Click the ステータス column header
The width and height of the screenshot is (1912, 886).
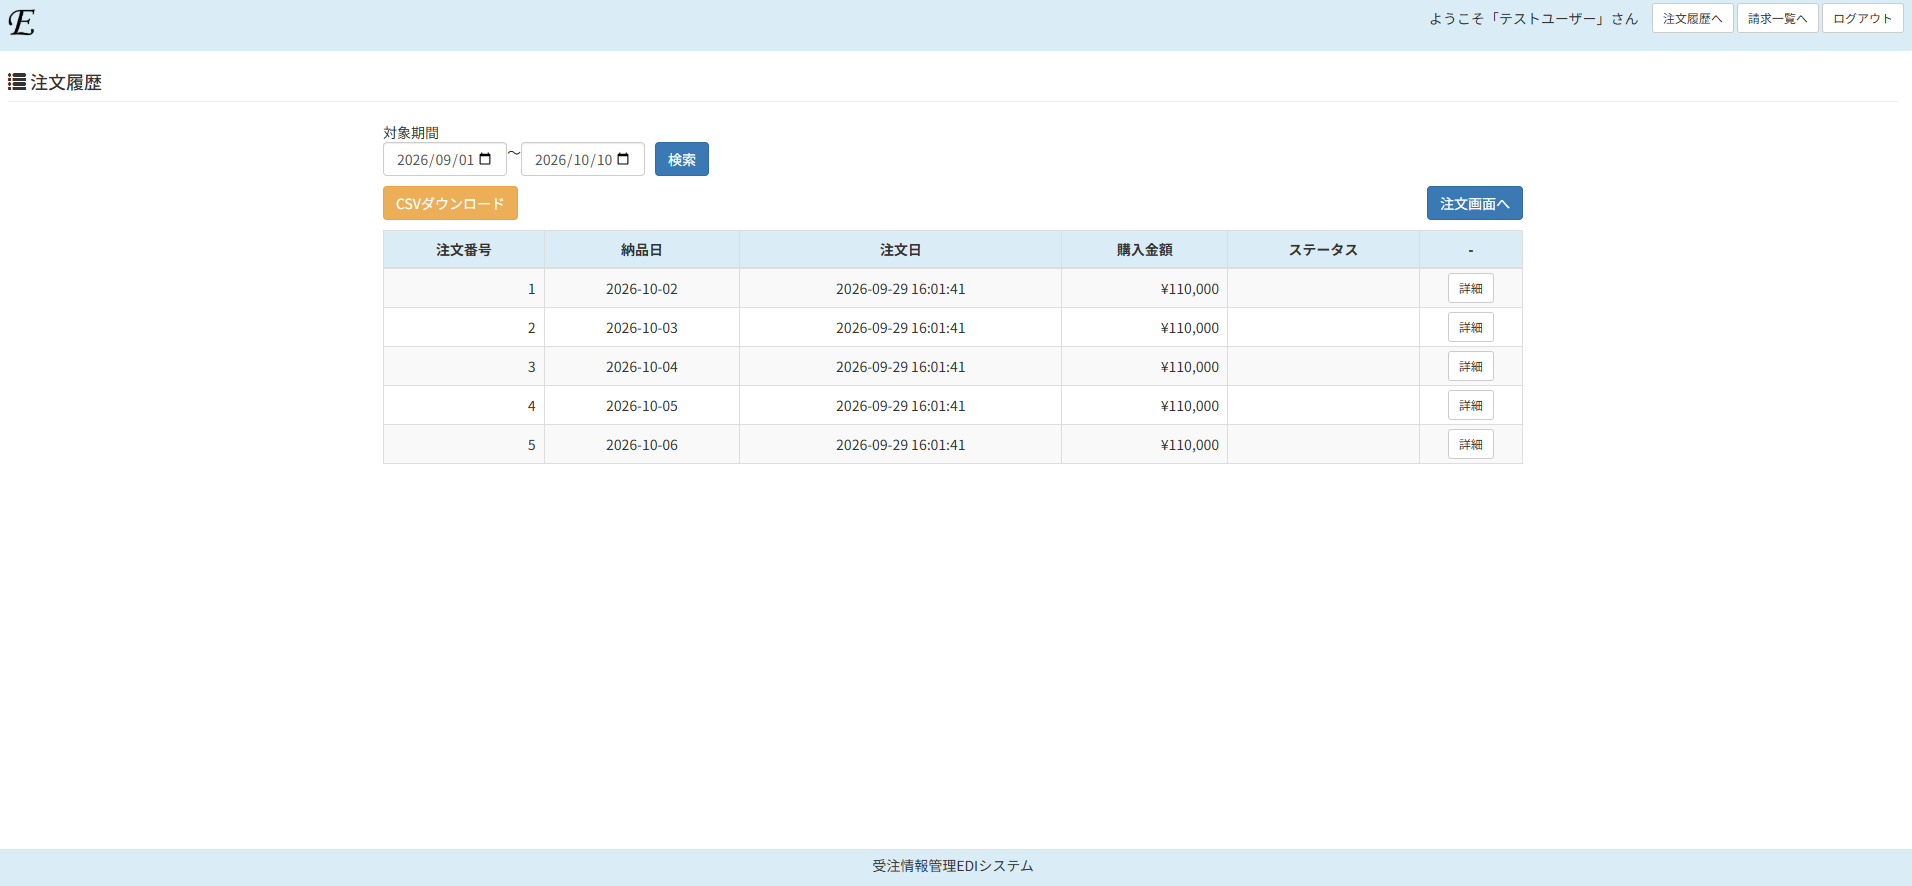(1323, 250)
